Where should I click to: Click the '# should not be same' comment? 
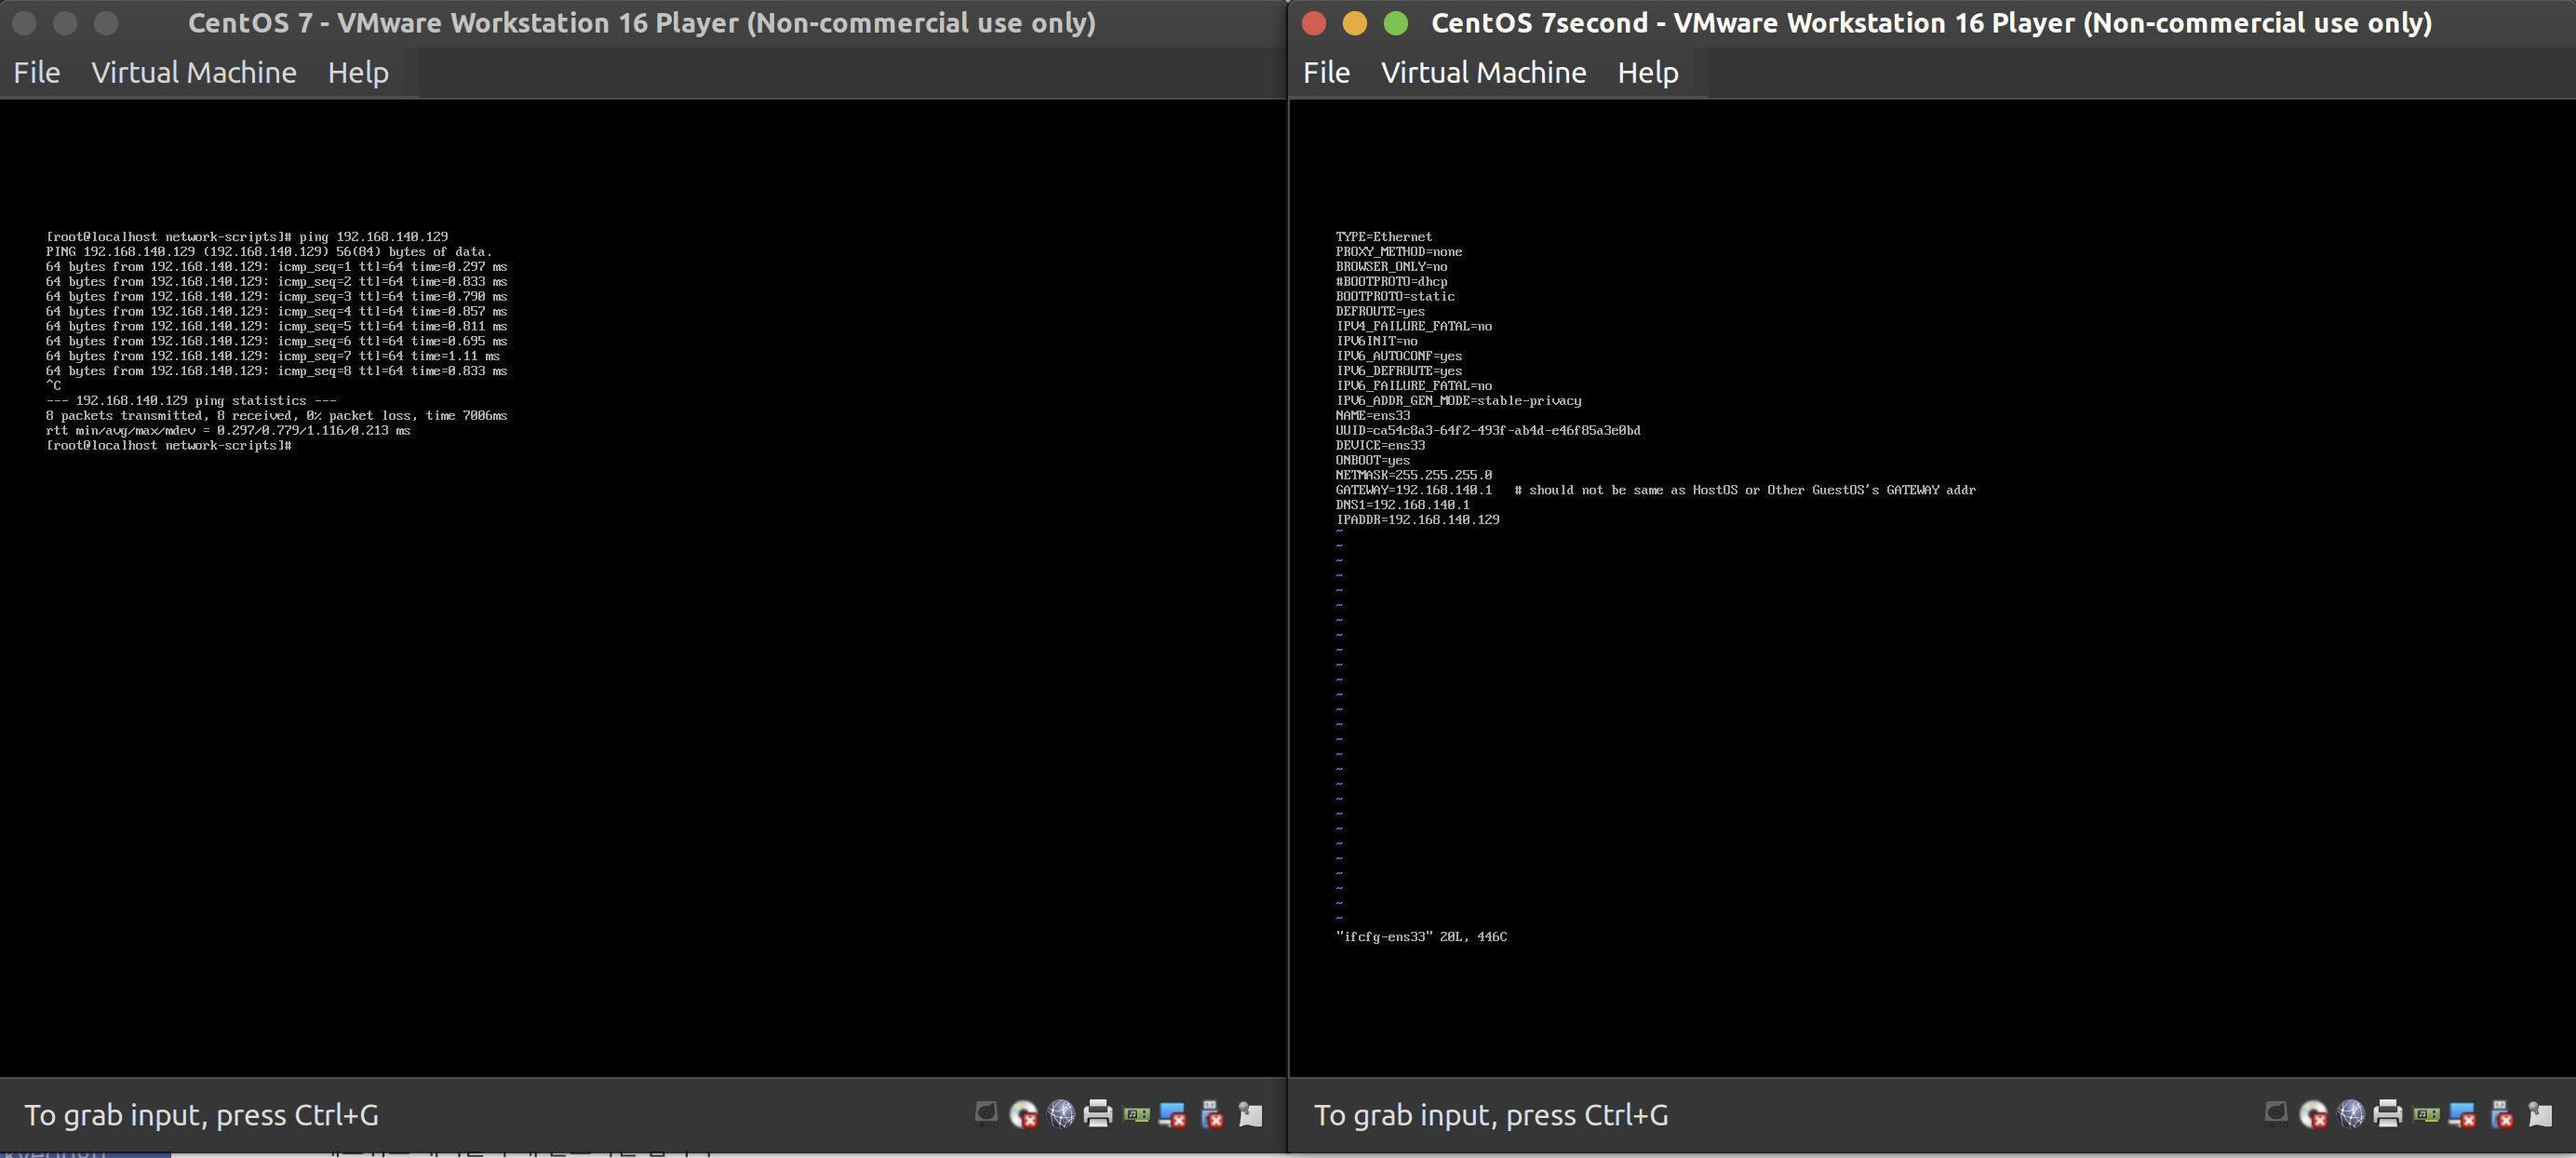pyautogui.click(x=1745, y=490)
